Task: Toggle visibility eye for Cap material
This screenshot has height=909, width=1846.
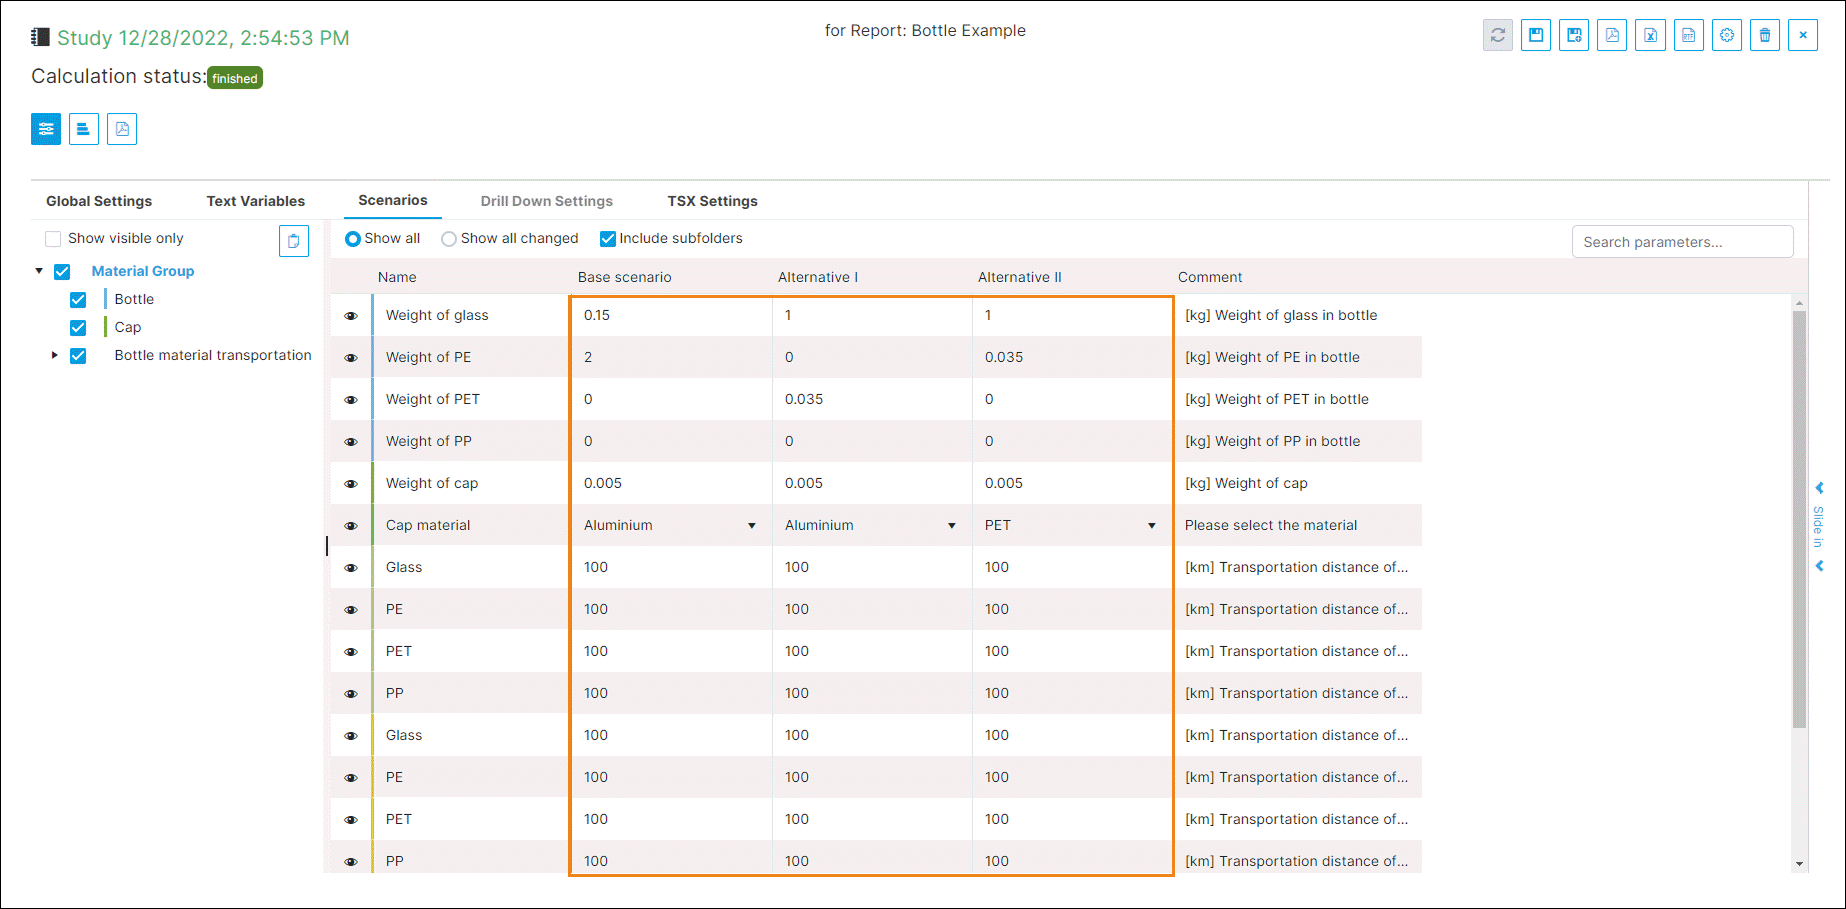Action: pos(351,526)
